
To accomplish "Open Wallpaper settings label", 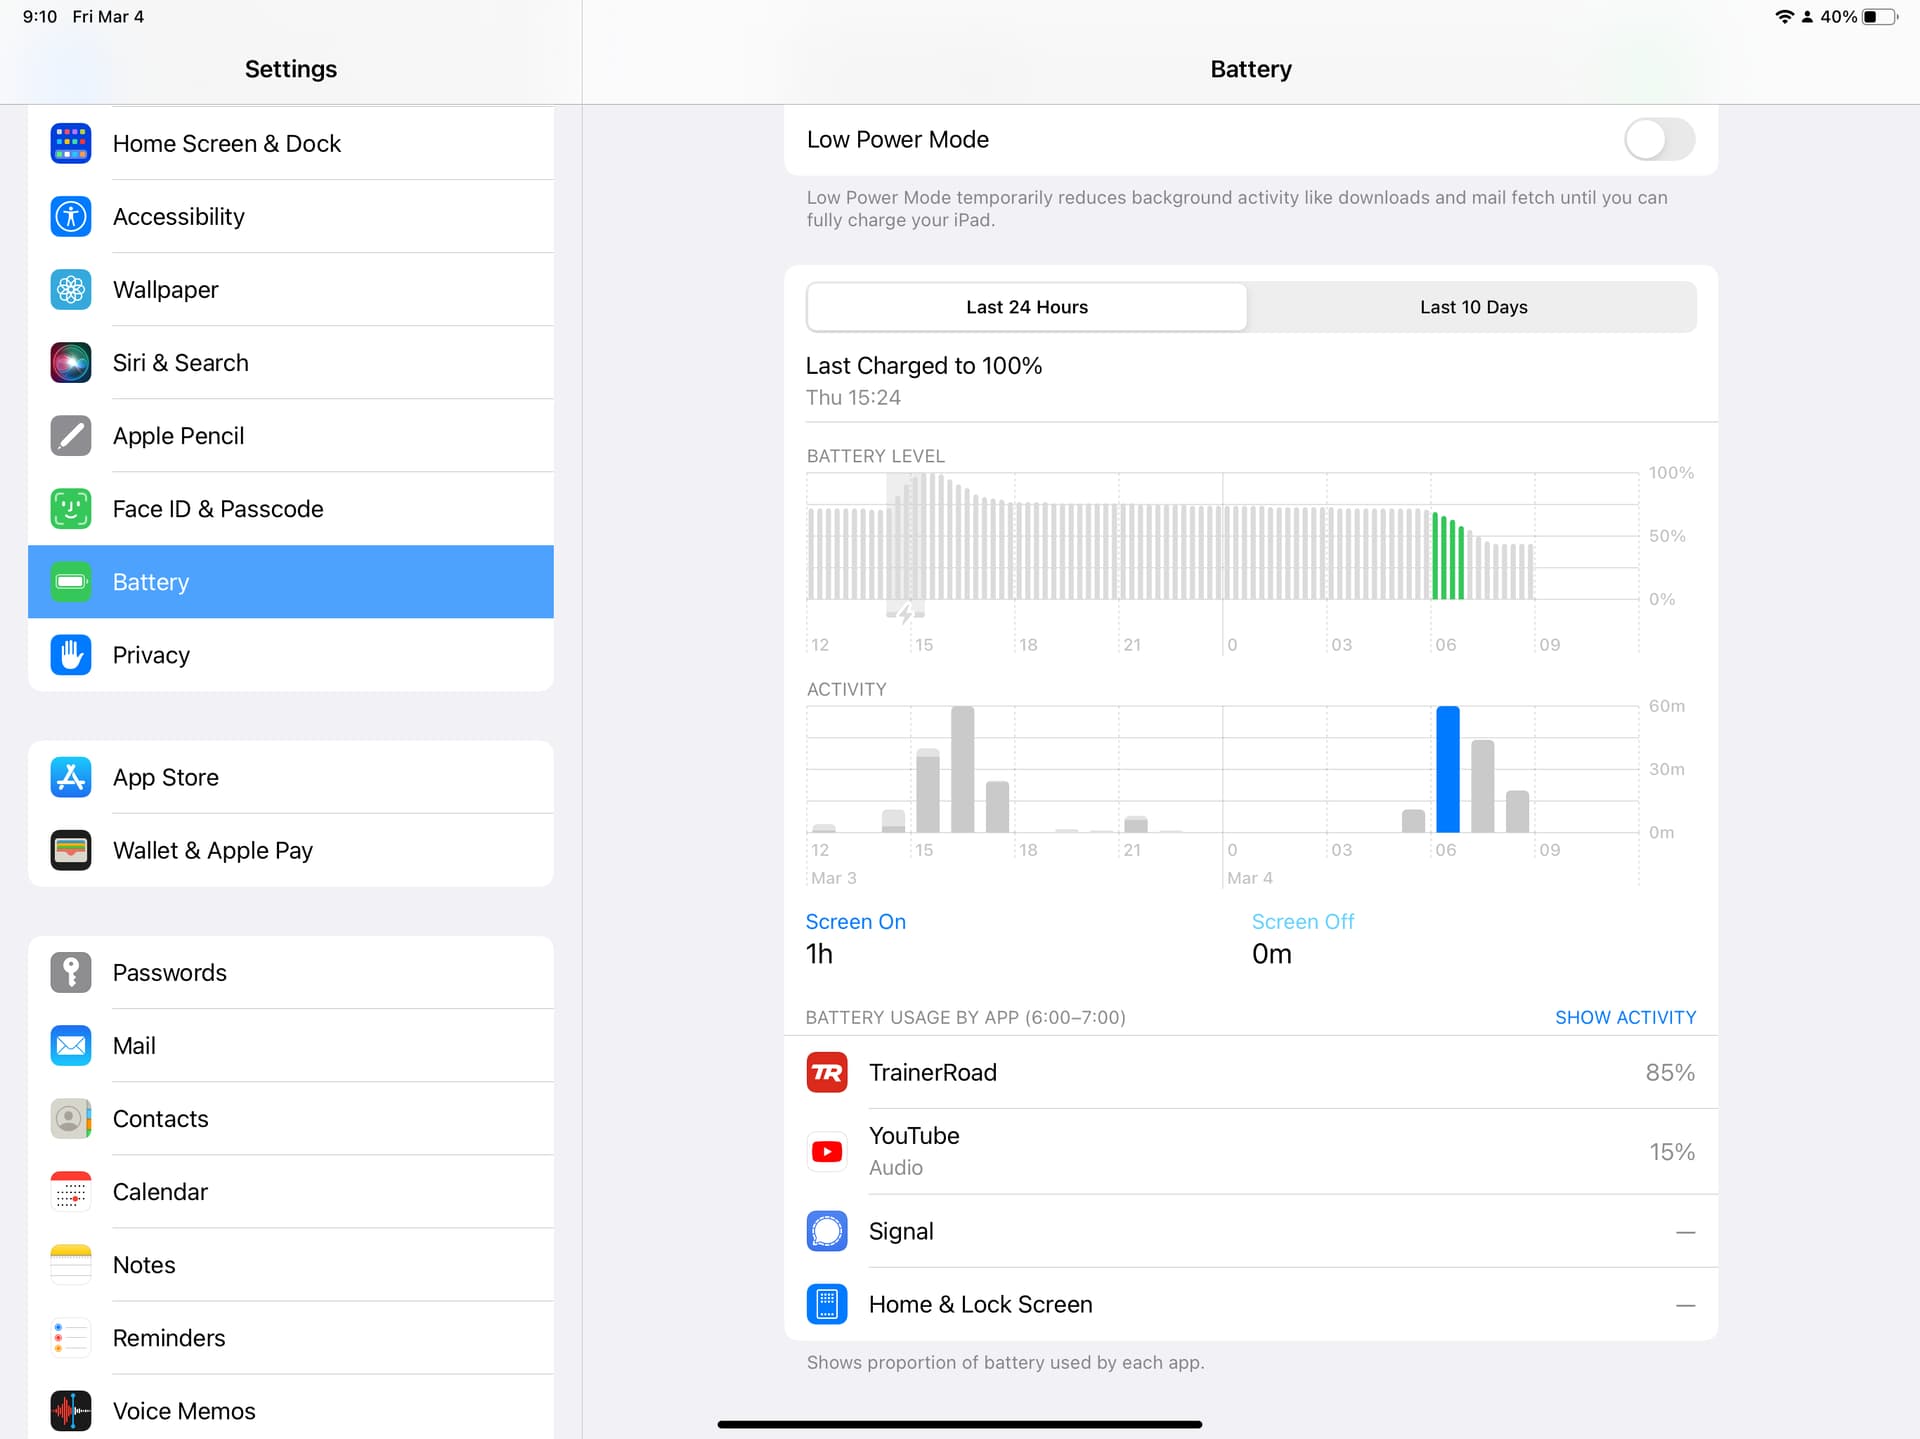I will pos(165,290).
